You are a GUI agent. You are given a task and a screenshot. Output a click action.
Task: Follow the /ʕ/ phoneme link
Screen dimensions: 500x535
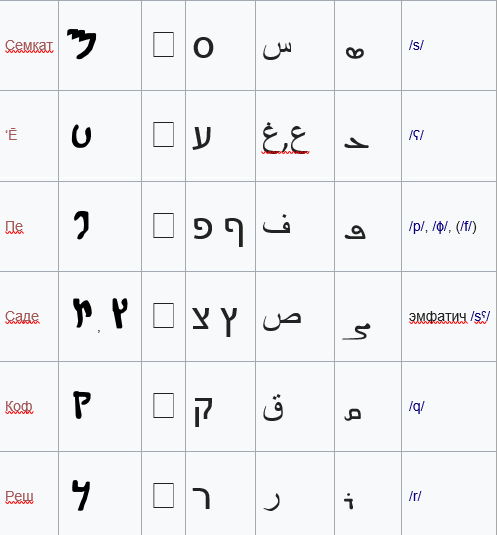pyautogui.click(x=416, y=135)
